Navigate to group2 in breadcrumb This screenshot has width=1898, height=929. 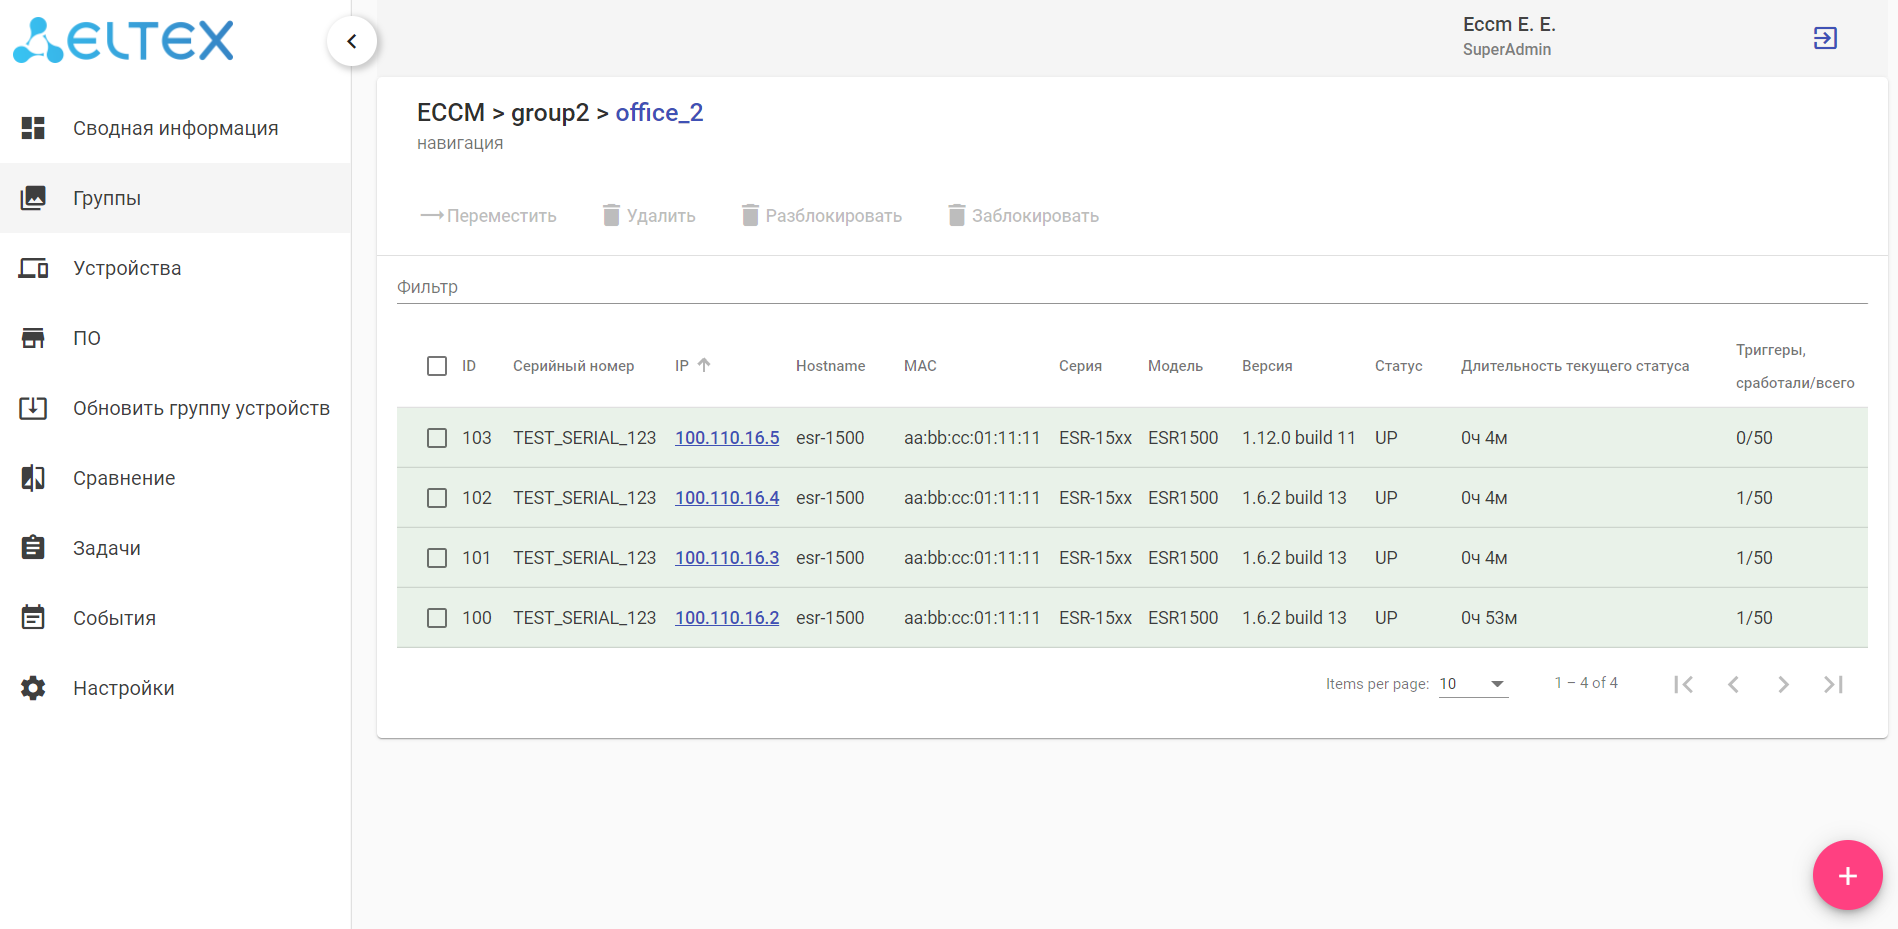pos(550,113)
